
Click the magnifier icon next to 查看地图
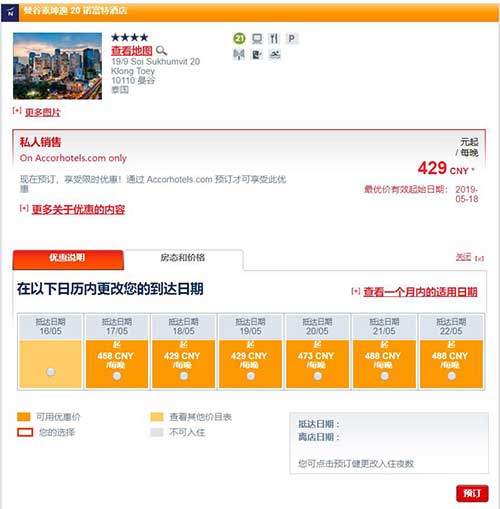[161, 50]
